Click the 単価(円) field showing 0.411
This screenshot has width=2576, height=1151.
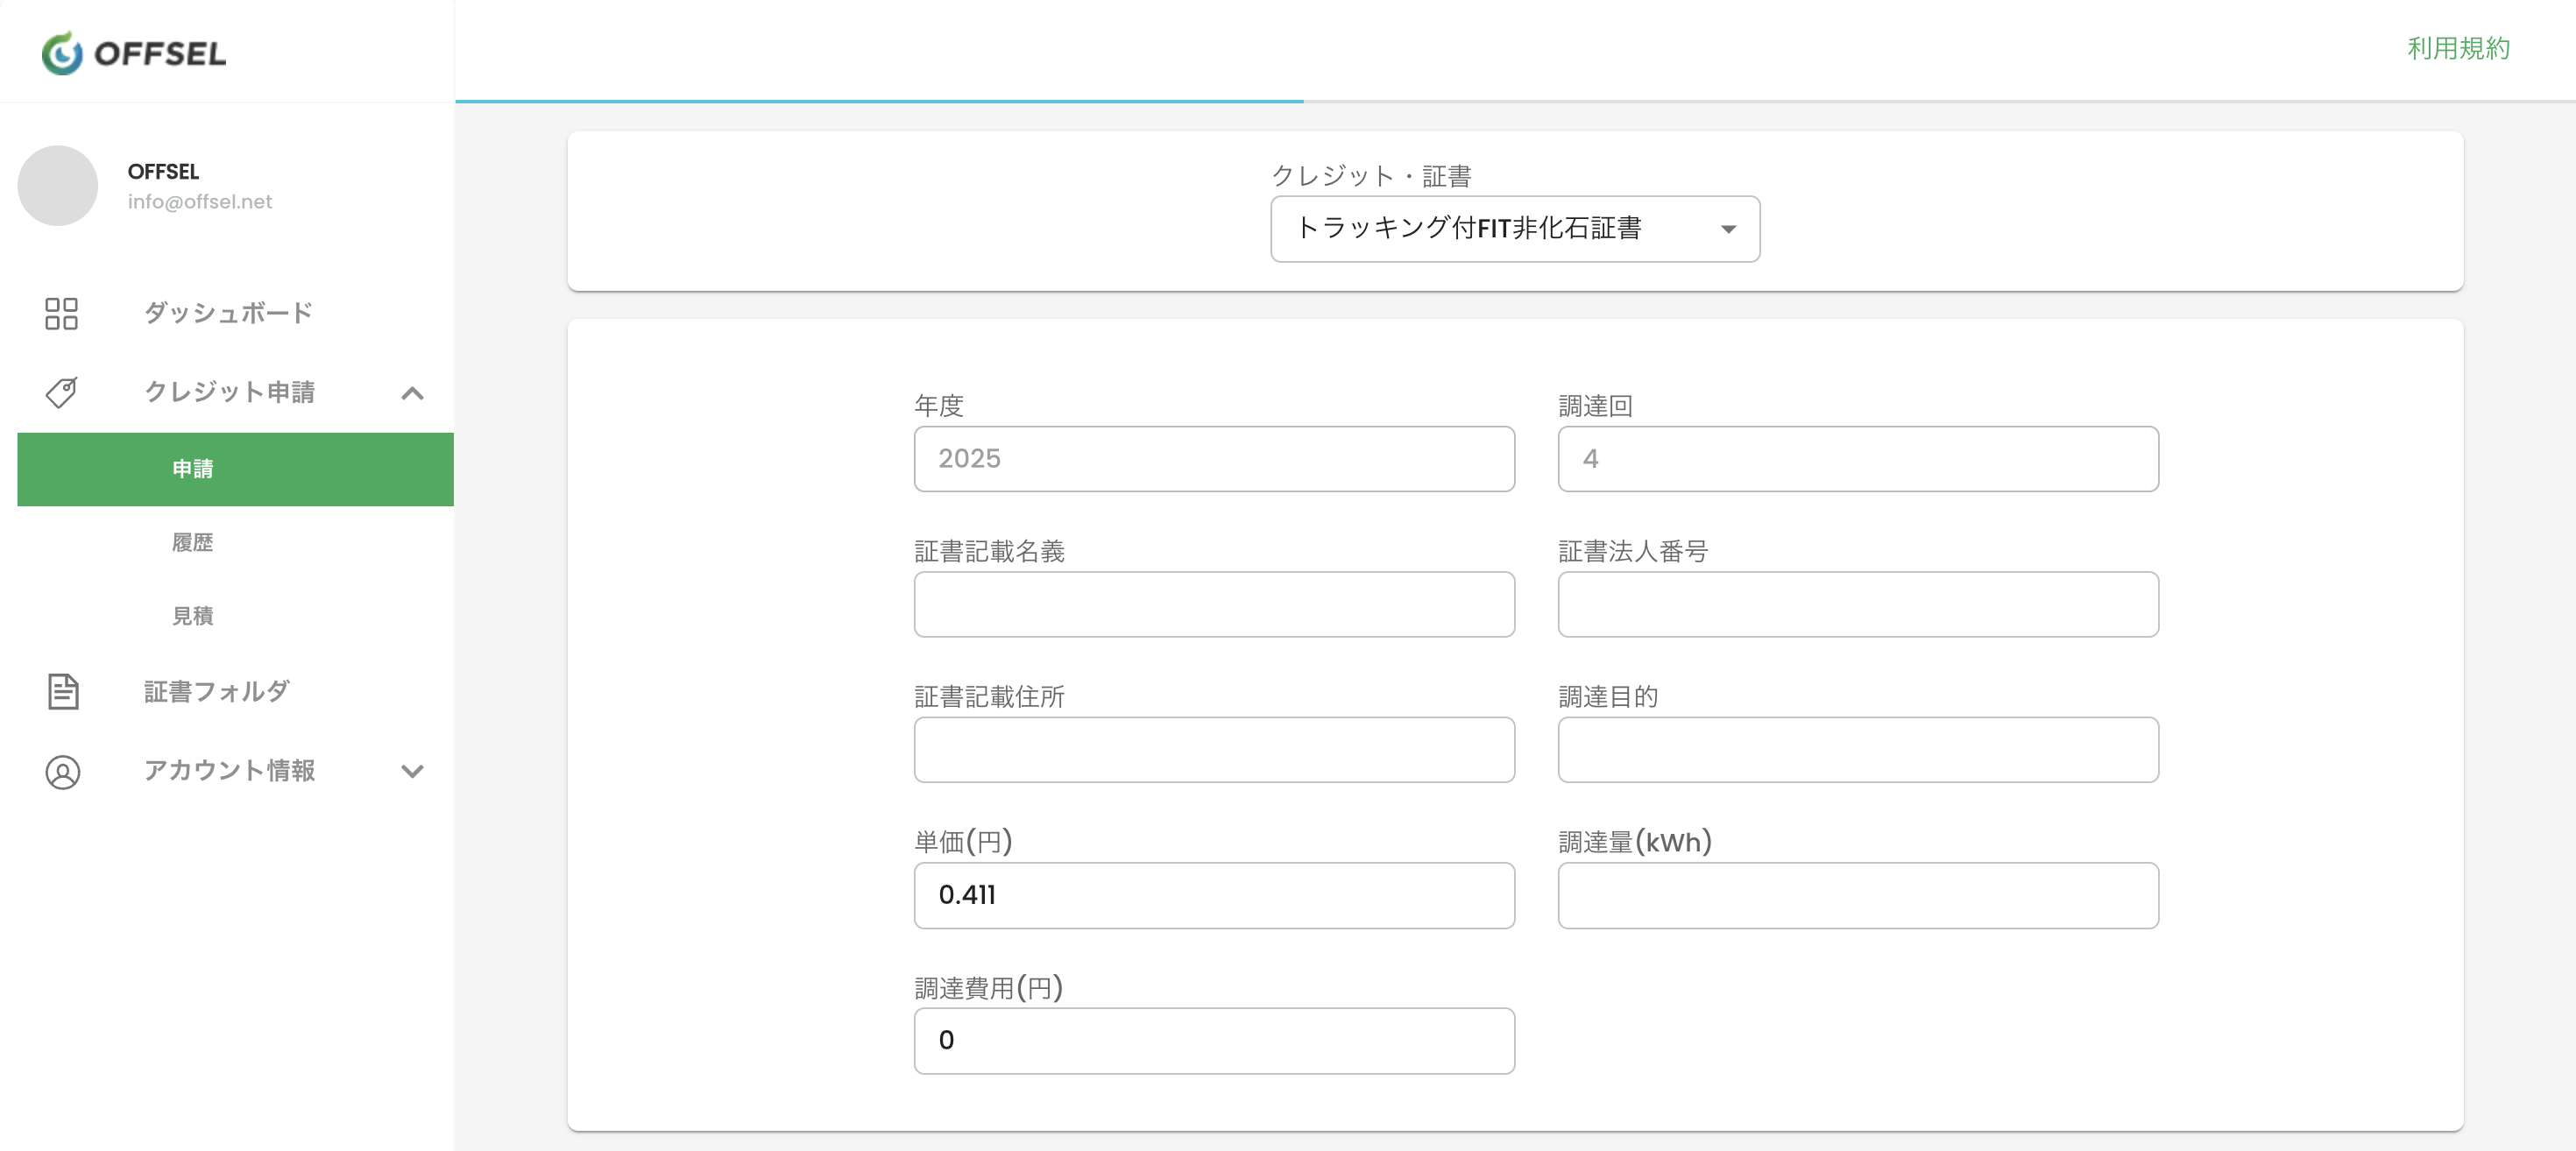[1213, 895]
